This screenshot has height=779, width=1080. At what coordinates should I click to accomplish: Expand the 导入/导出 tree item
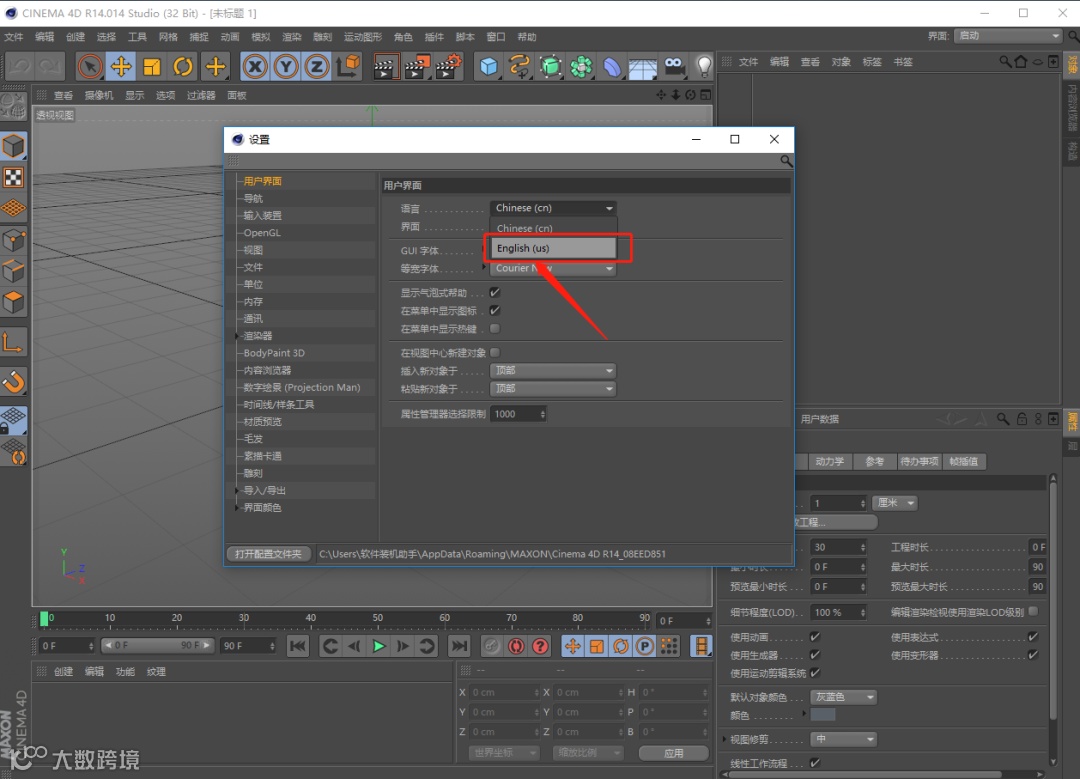pos(238,490)
